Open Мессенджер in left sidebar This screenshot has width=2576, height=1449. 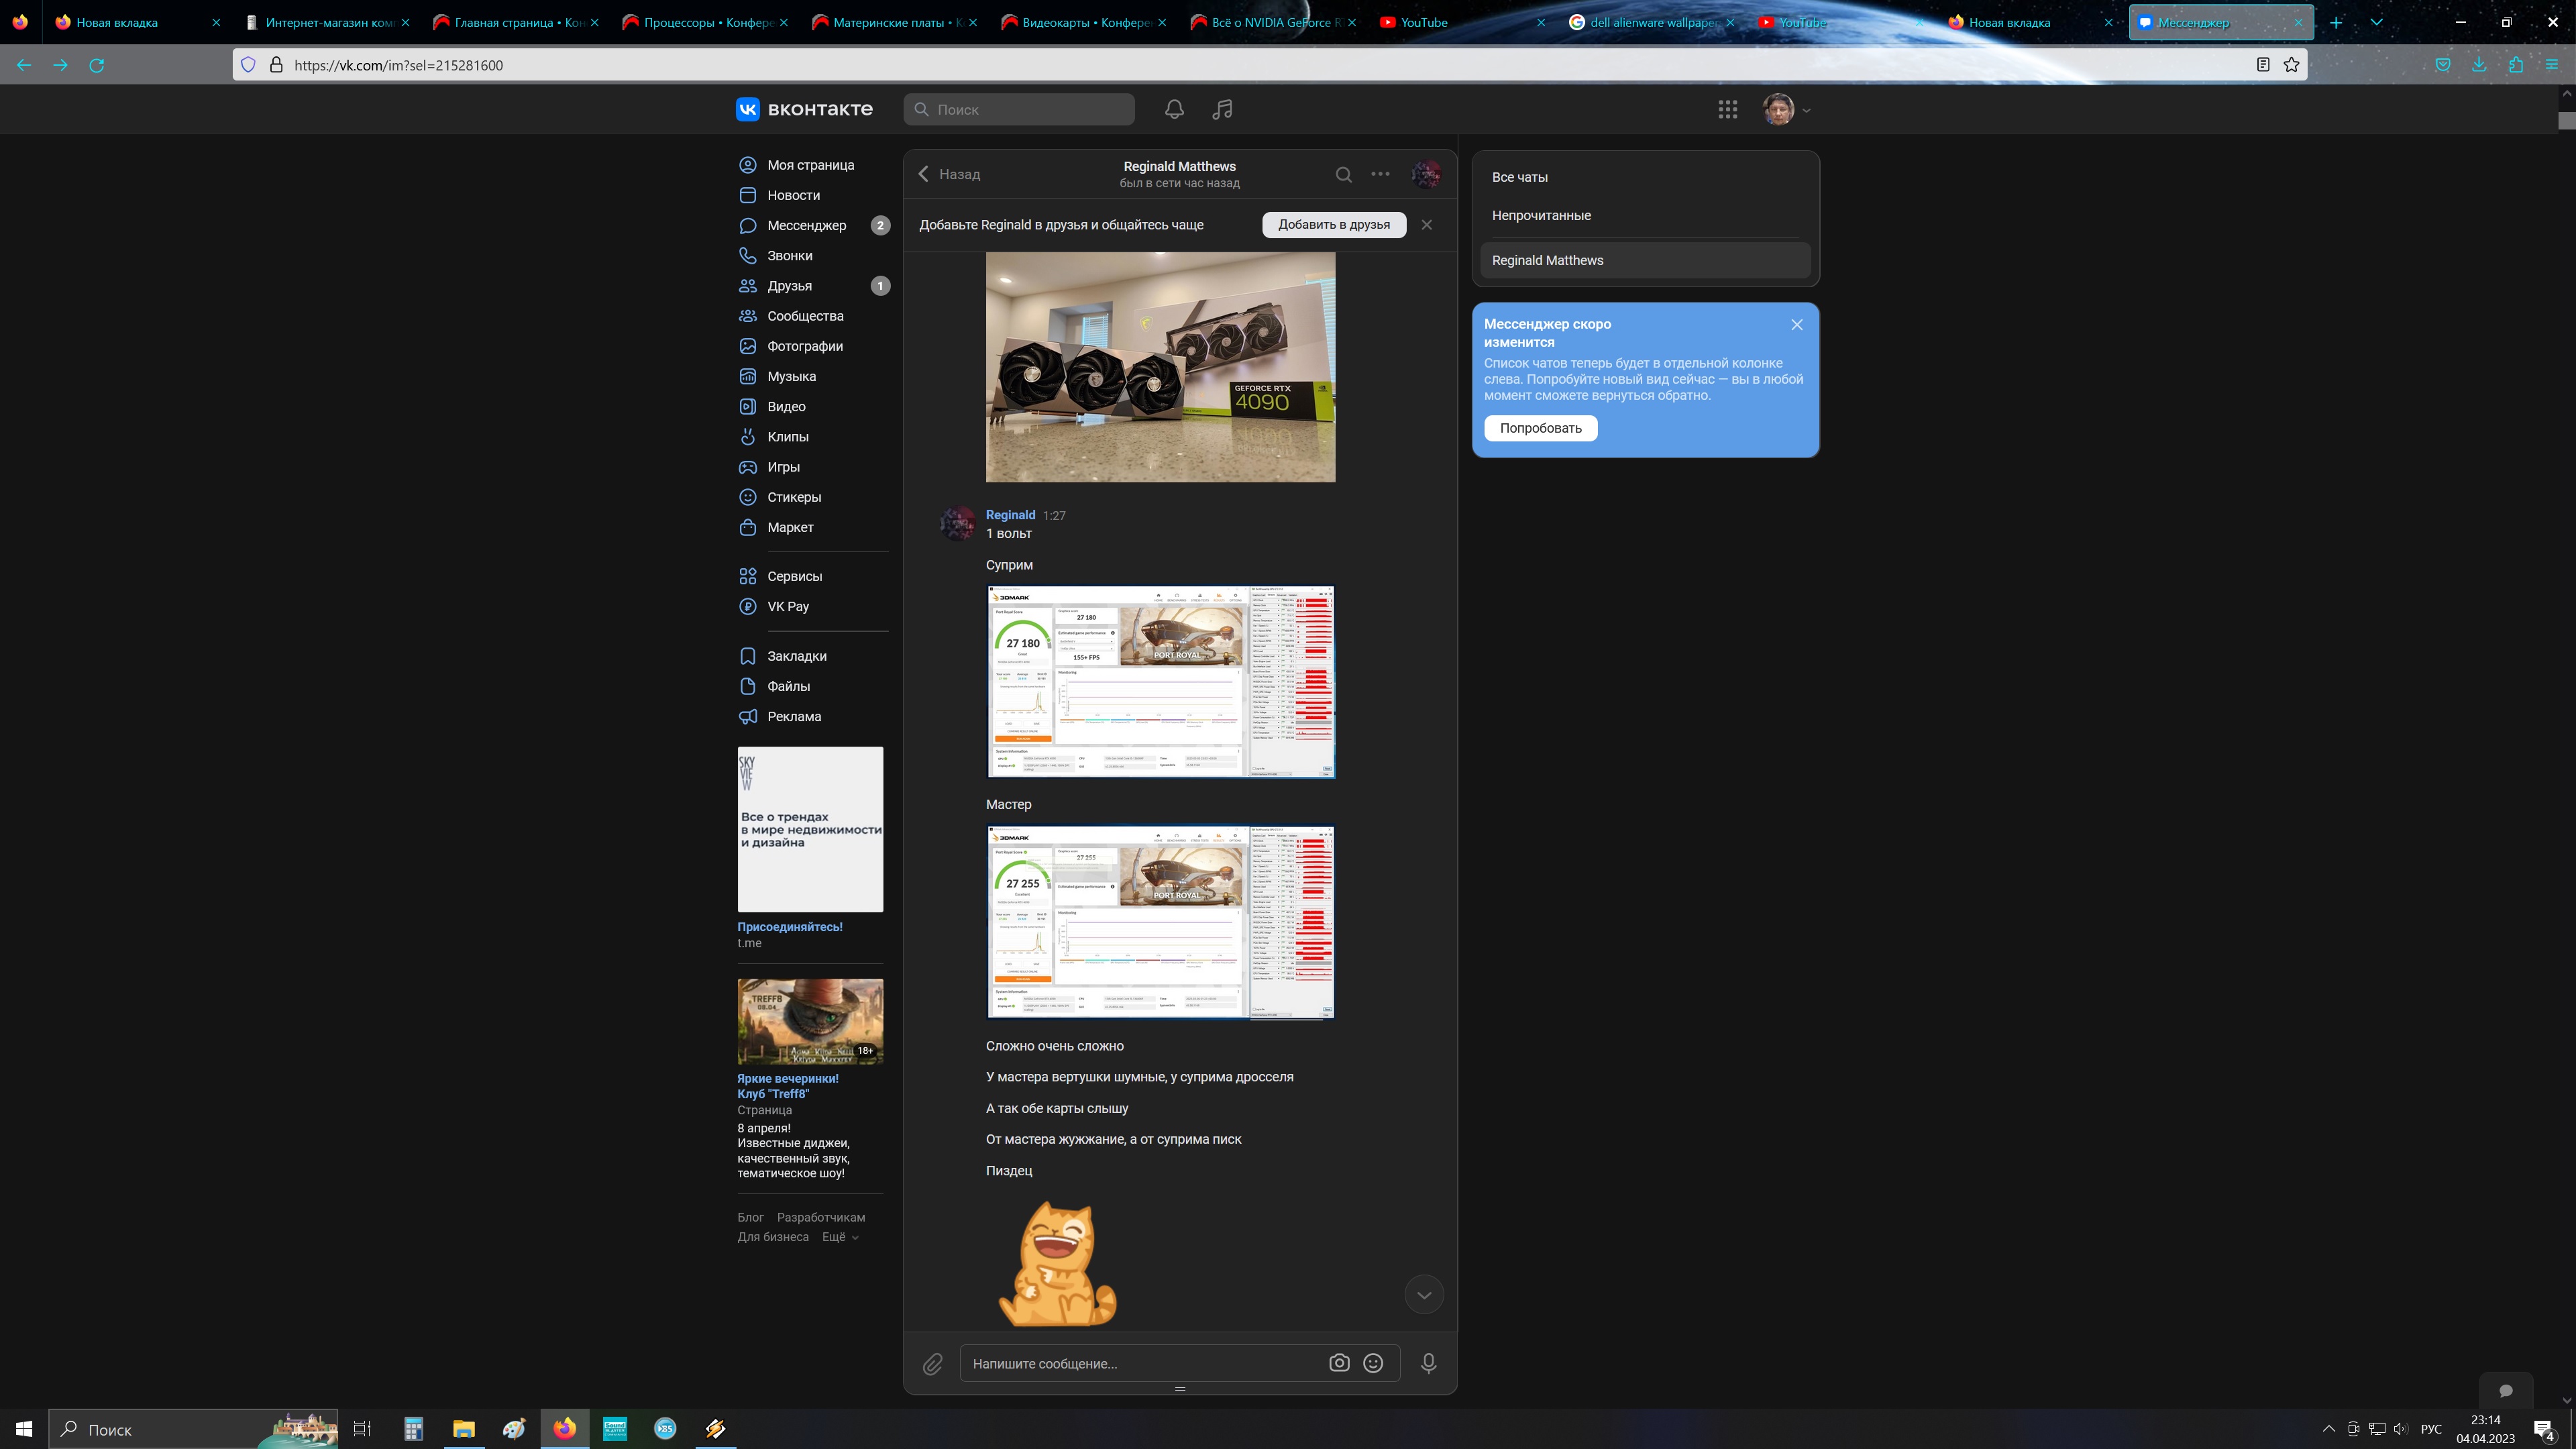click(x=806, y=225)
